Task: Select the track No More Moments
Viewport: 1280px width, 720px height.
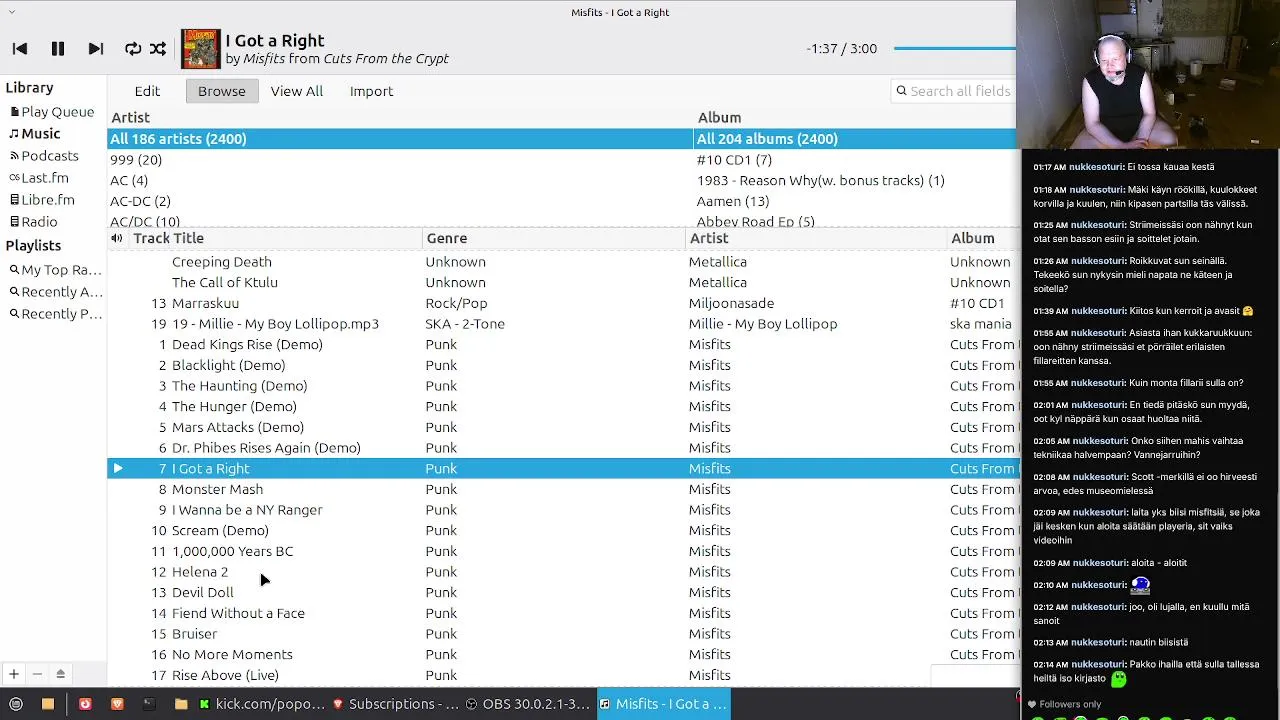Action: tap(232, 655)
